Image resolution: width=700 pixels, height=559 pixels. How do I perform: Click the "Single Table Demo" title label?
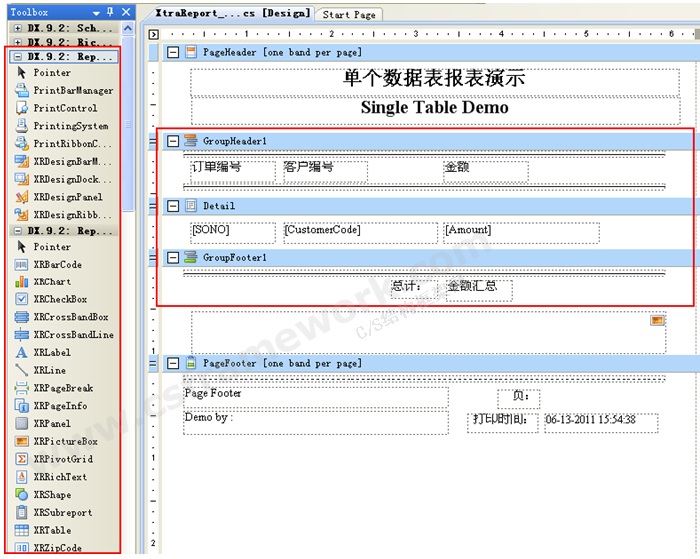(x=434, y=108)
